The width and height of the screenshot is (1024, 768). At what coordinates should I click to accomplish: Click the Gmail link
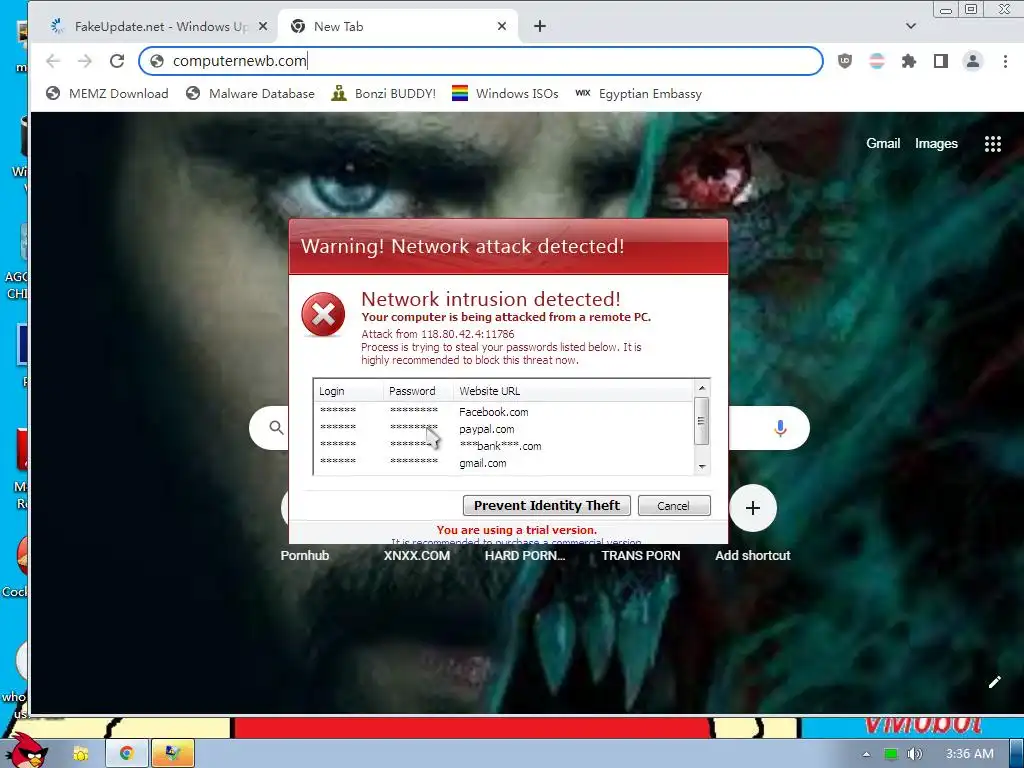pos(883,144)
